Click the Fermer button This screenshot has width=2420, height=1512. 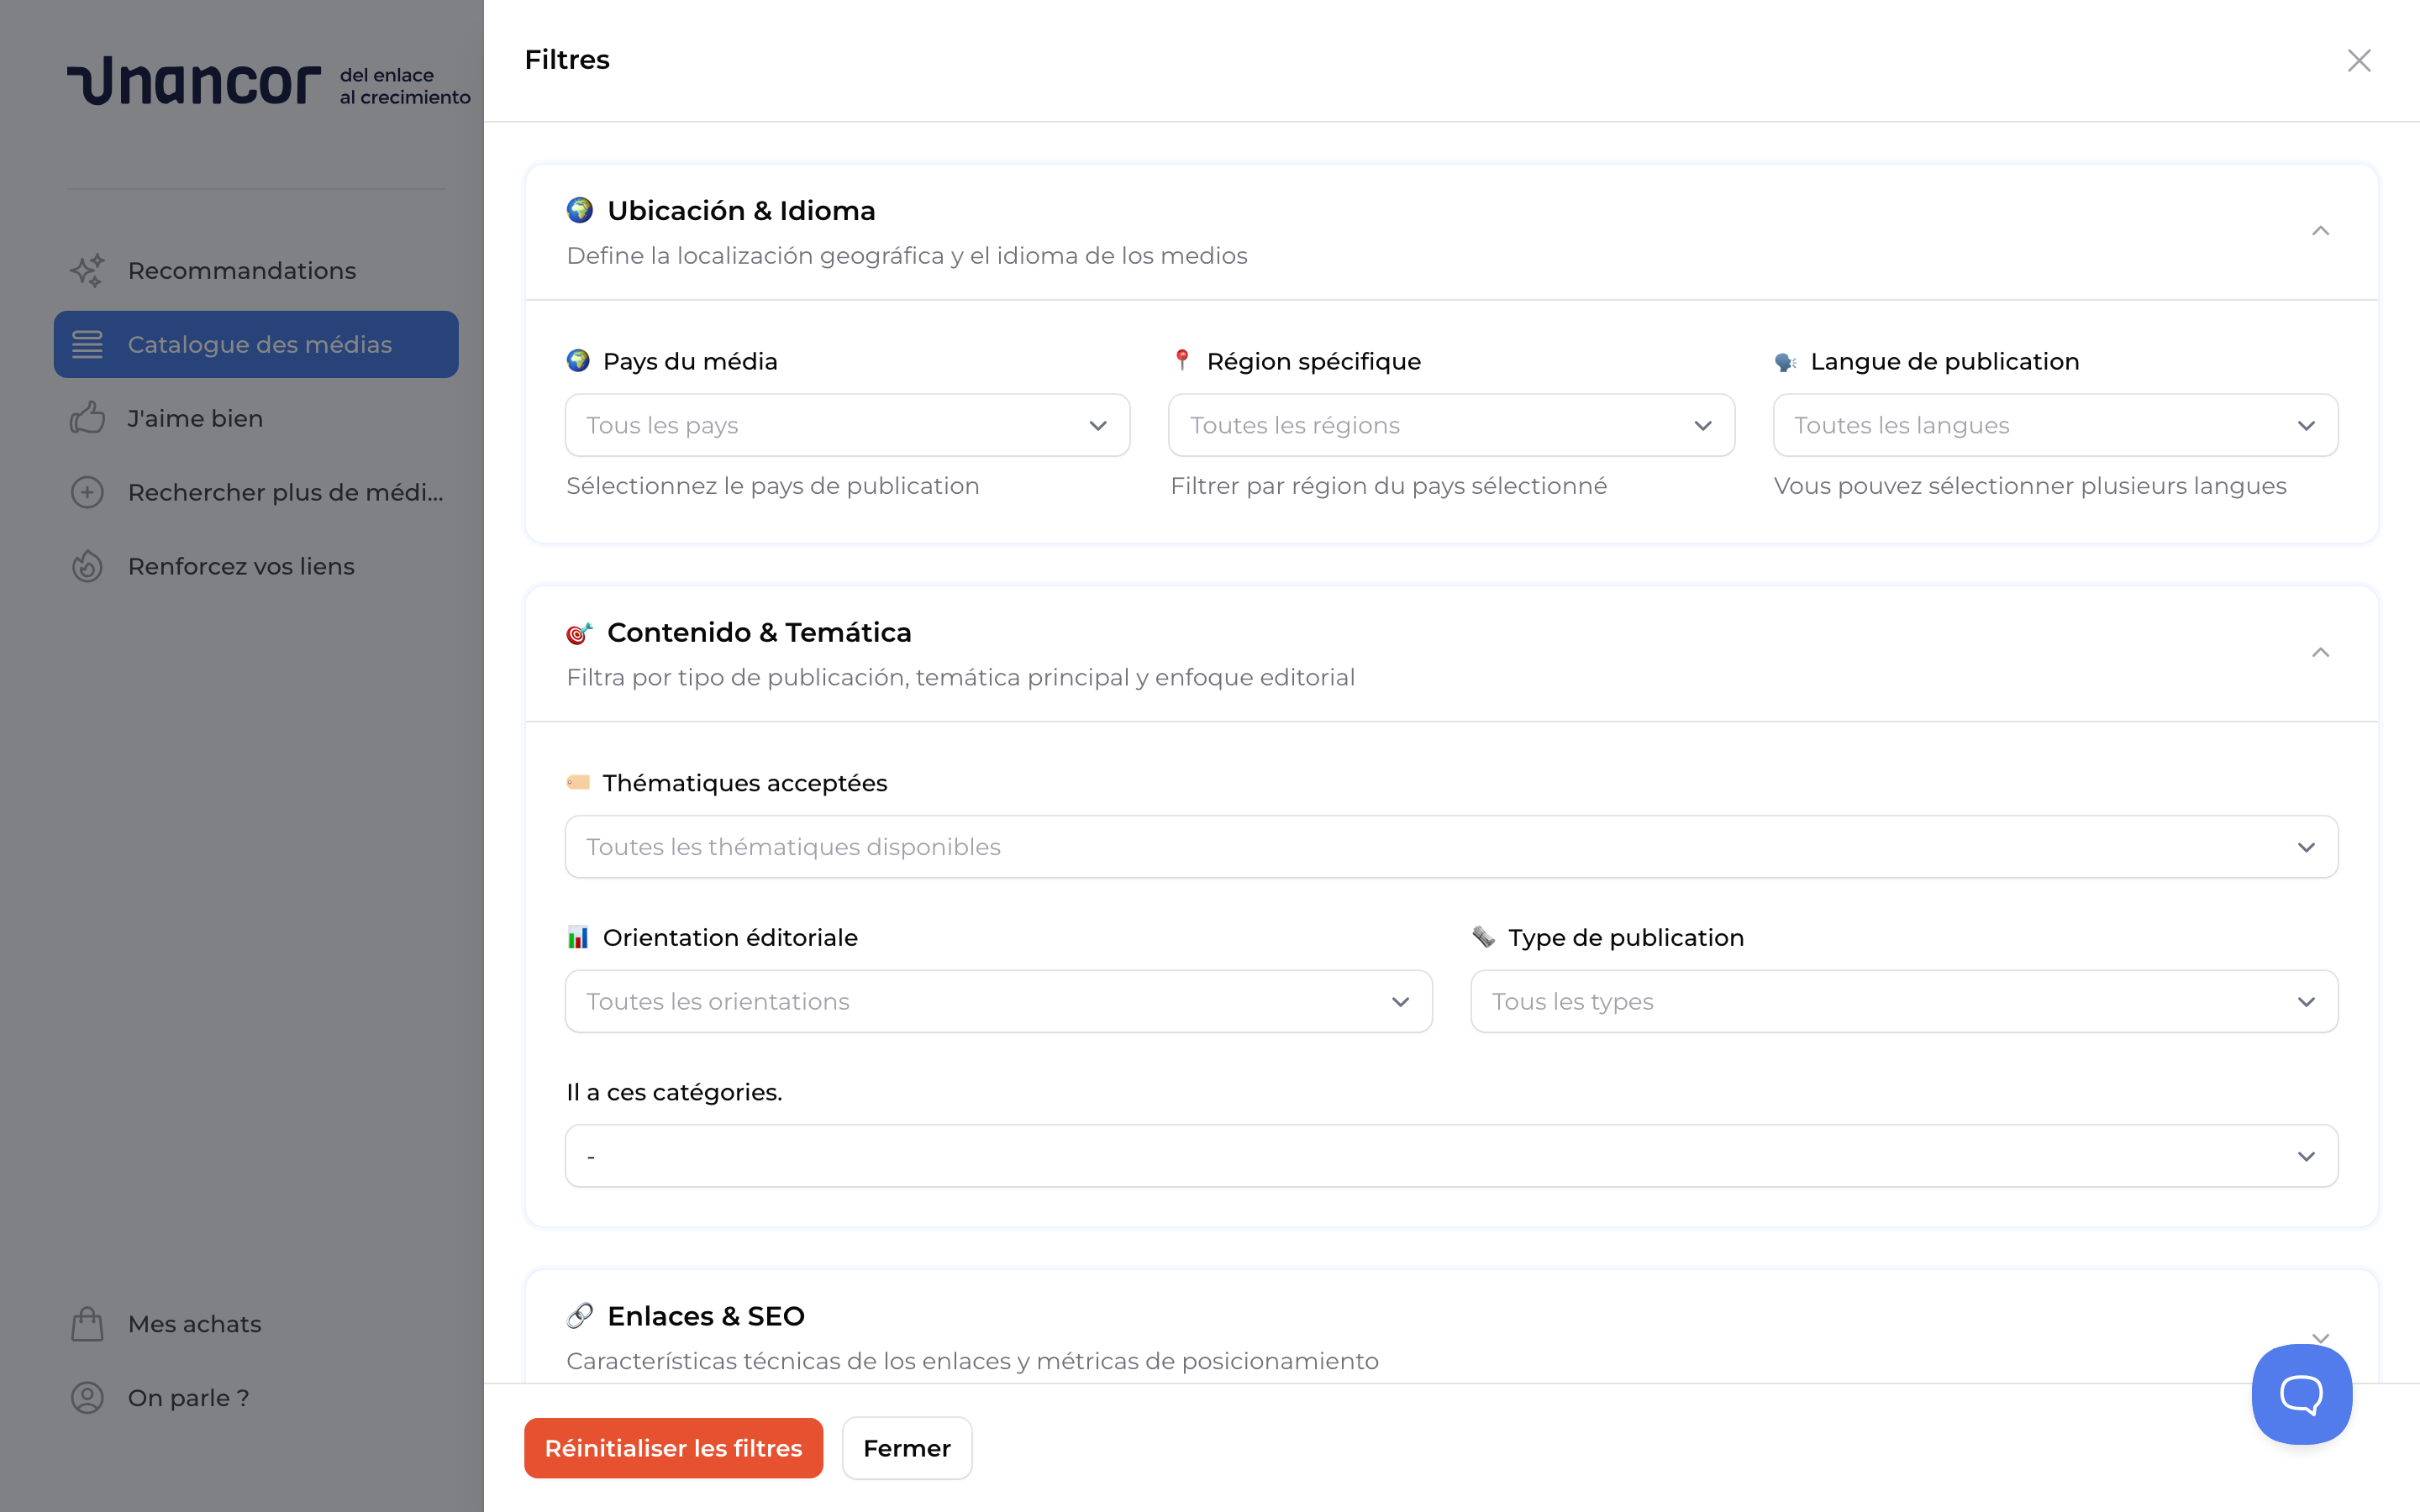tap(906, 1448)
